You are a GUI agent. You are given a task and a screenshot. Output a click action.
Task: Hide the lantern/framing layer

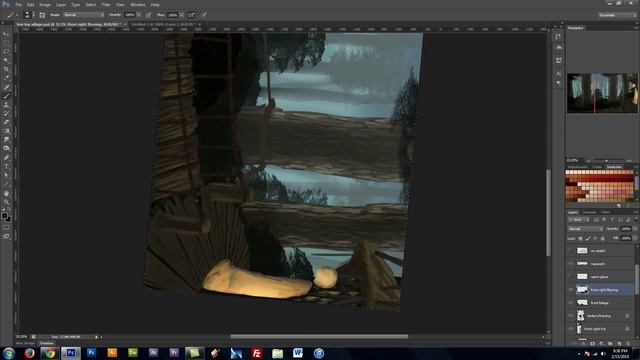tap(571, 316)
